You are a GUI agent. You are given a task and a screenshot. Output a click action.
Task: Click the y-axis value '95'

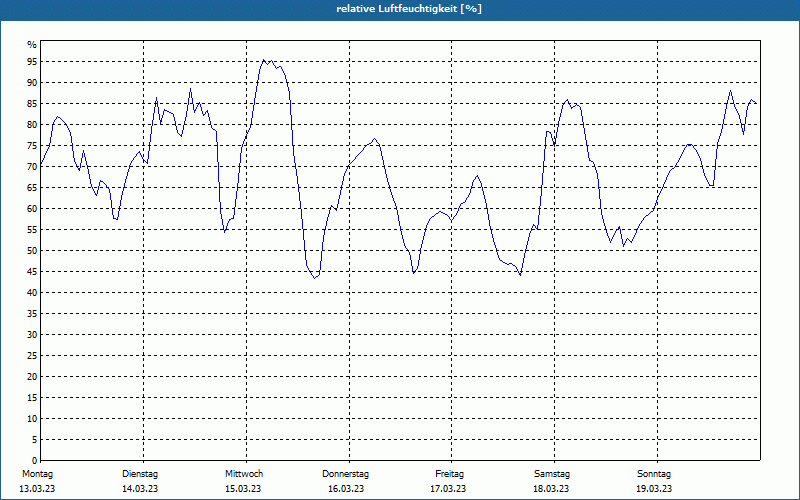[32, 62]
